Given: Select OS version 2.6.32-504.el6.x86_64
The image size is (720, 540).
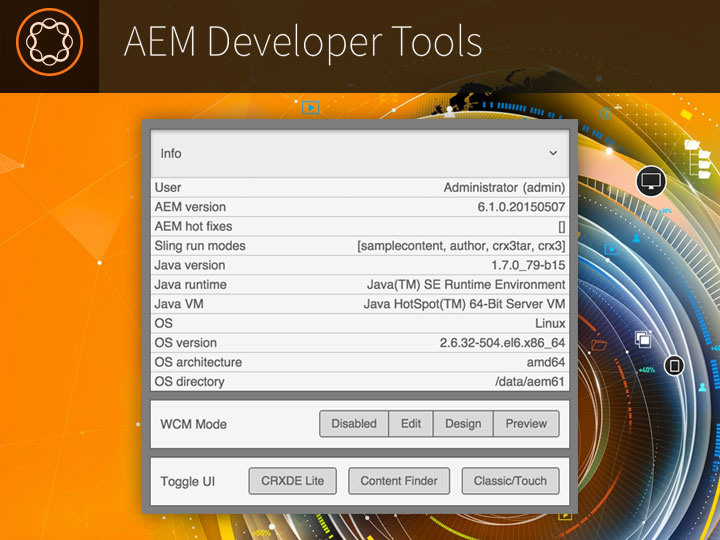Looking at the screenshot, I should pos(502,343).
